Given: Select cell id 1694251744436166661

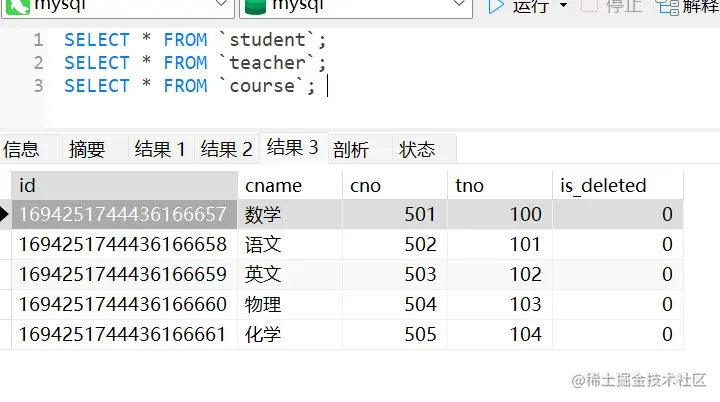Looking at the screenshot, I should [x=124, y=334].
